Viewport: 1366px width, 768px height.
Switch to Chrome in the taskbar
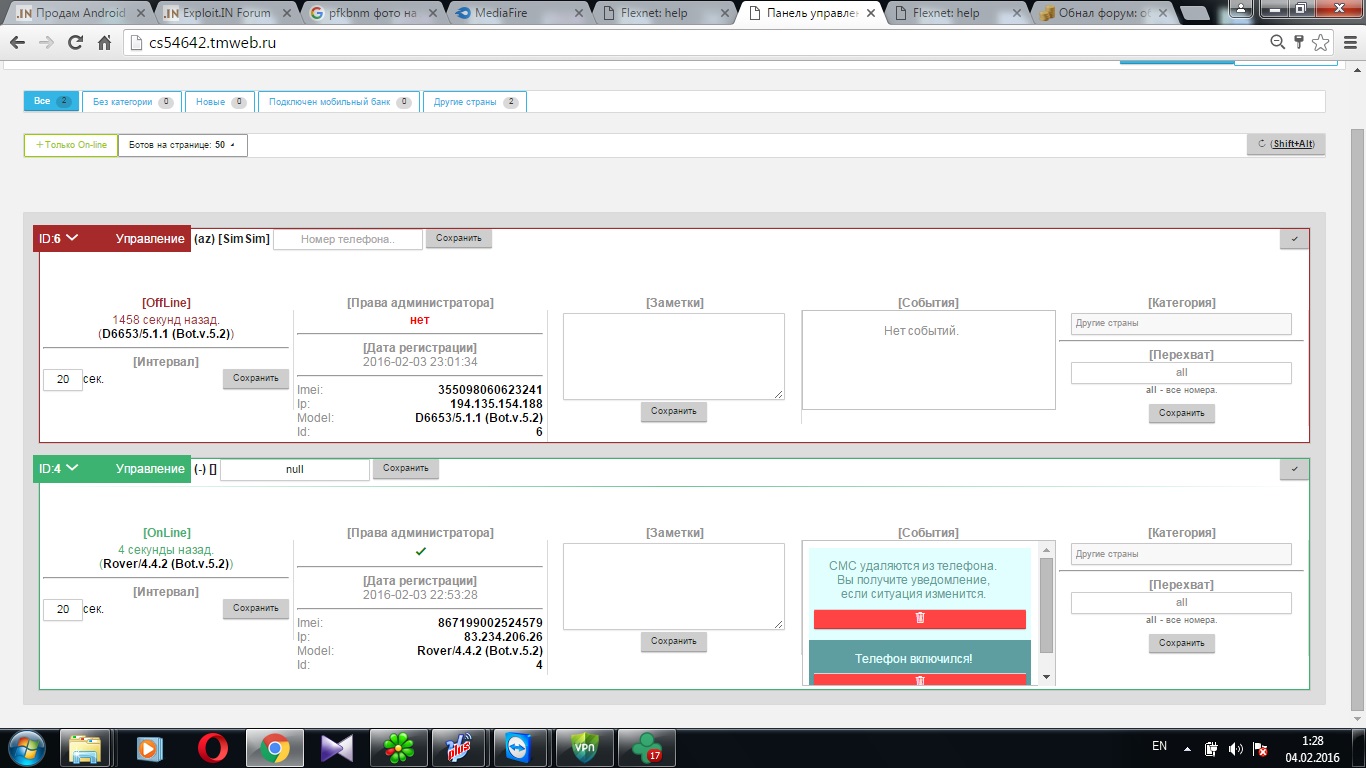pos(274,748)
